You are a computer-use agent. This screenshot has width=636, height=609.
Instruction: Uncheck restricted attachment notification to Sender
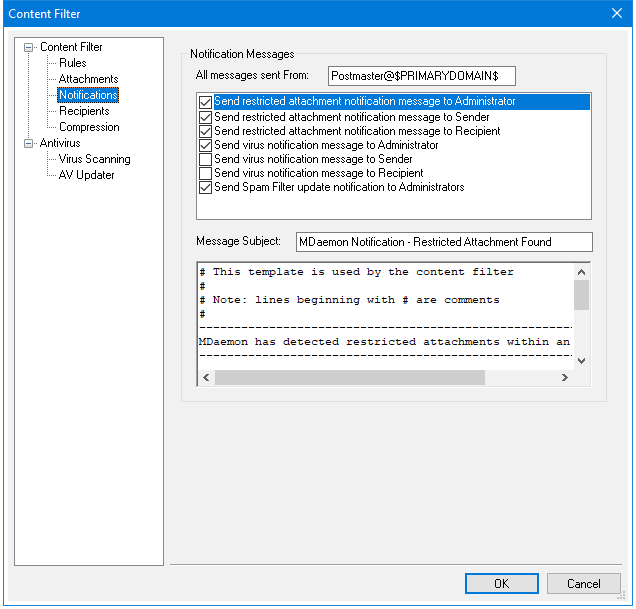click(x=206, y=117)
